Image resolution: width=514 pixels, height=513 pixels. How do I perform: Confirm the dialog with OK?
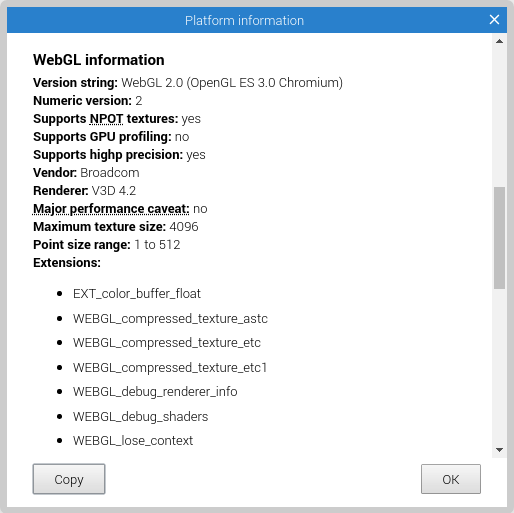451,479
